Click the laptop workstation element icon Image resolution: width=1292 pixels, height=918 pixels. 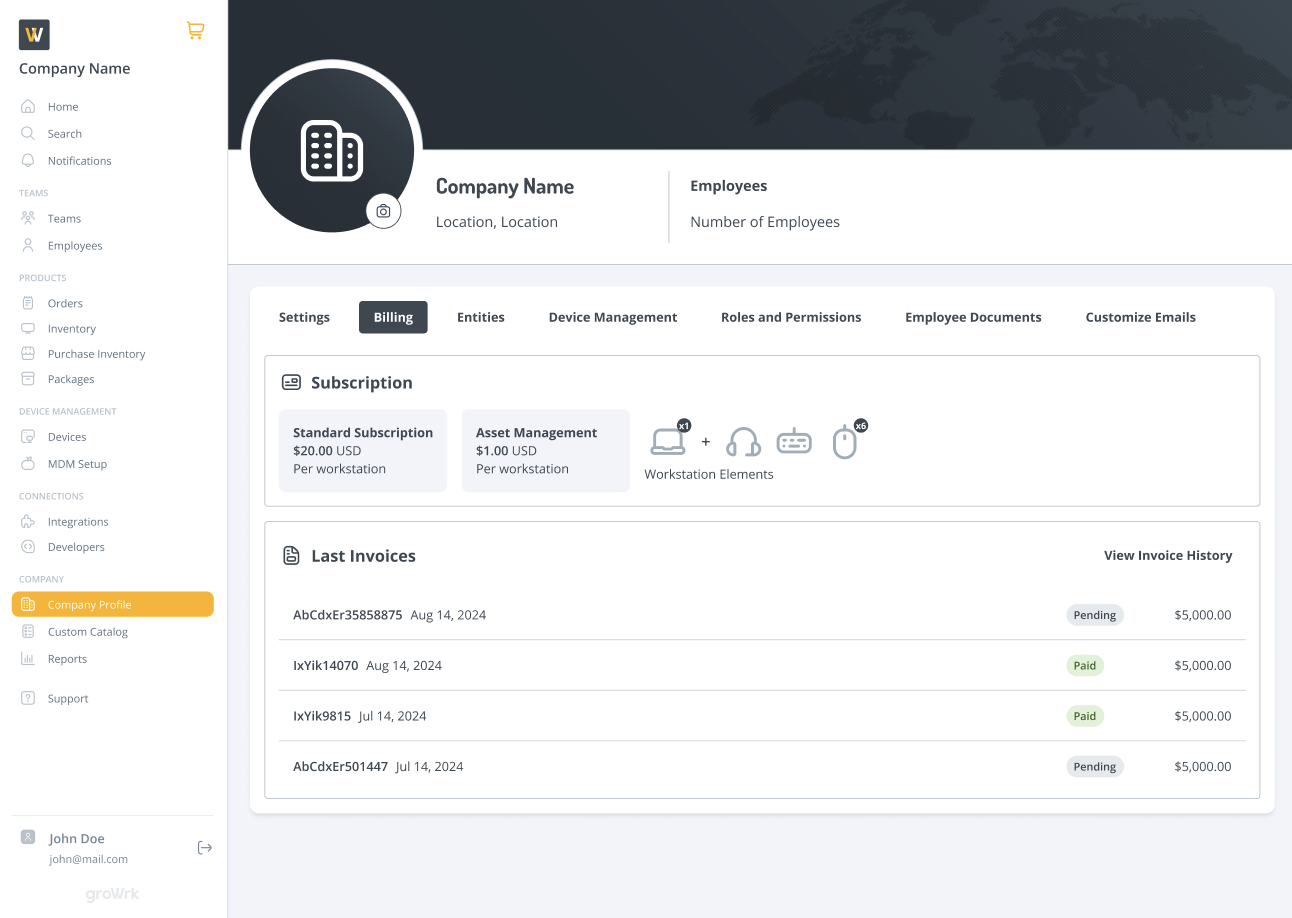point(668,441)
